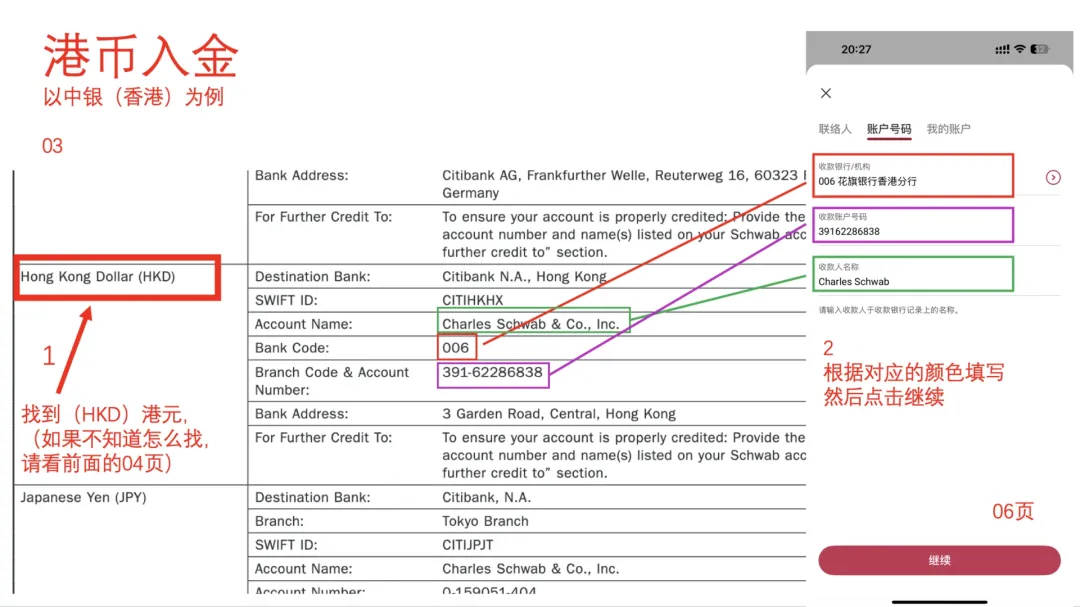Open the 我的账户 tab
1080x607 pixels.
coord(948,129)
